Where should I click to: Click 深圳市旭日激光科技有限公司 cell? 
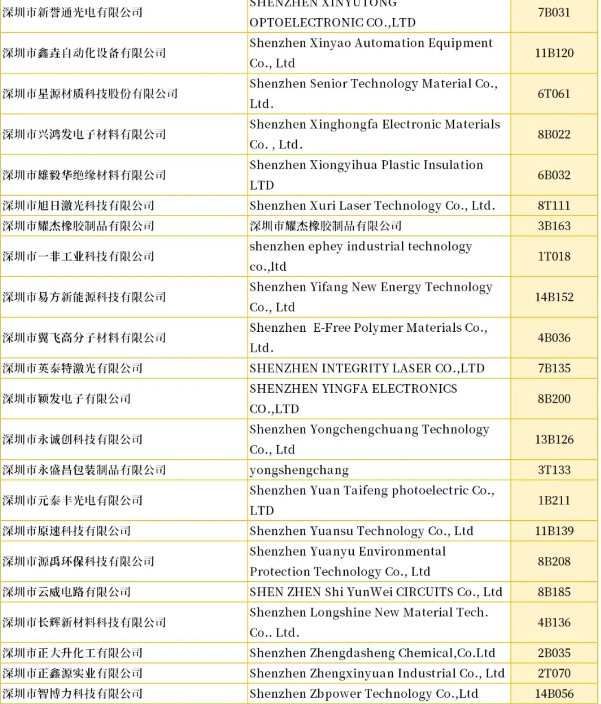tap(78, 206)
